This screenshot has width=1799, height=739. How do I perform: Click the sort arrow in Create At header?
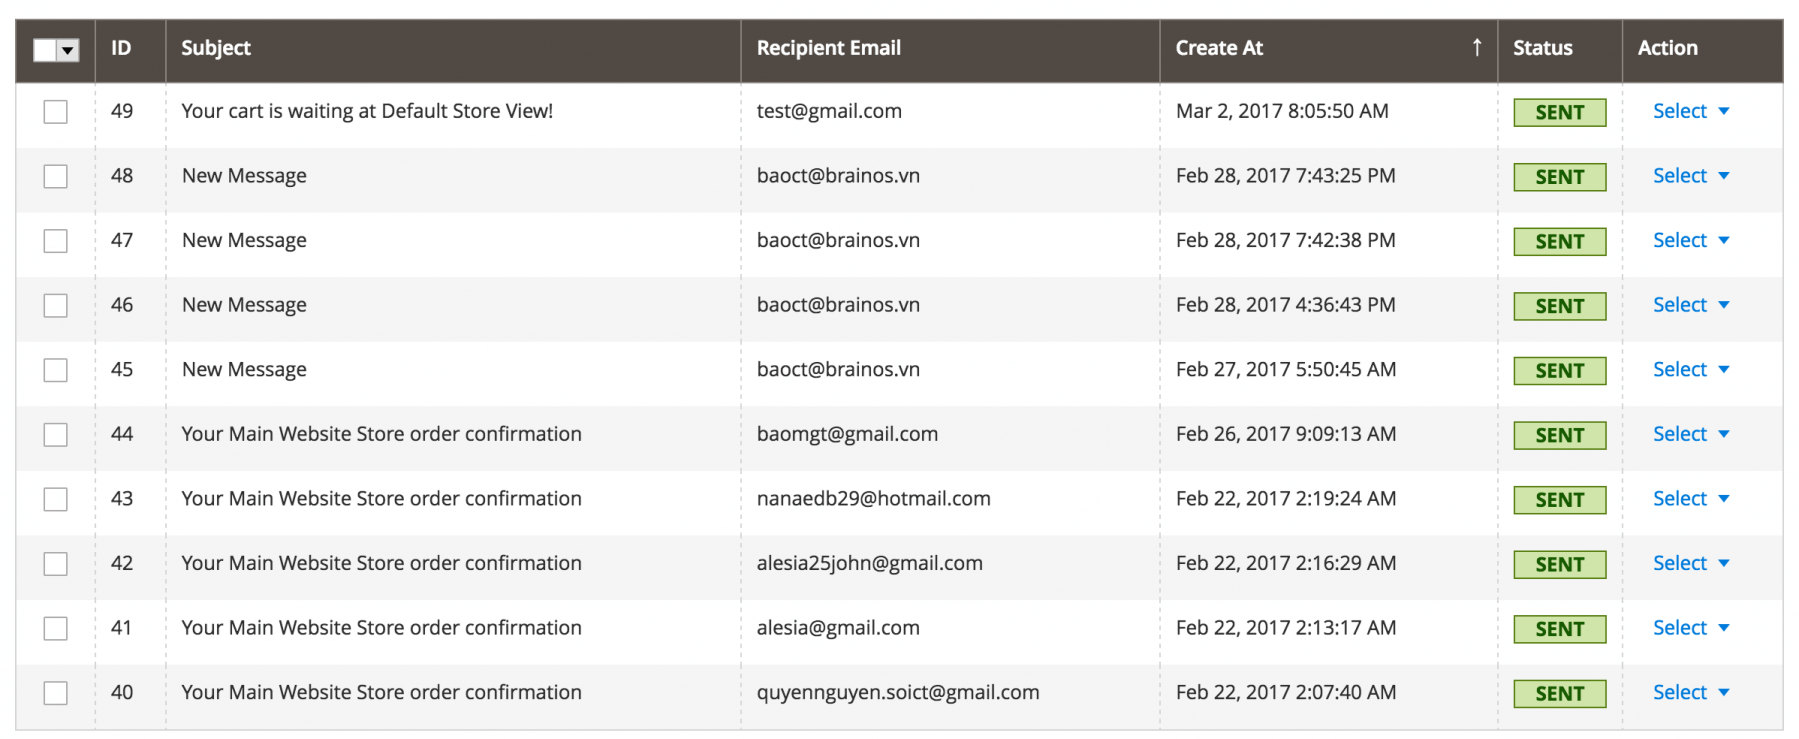[x=1476, y=47]
